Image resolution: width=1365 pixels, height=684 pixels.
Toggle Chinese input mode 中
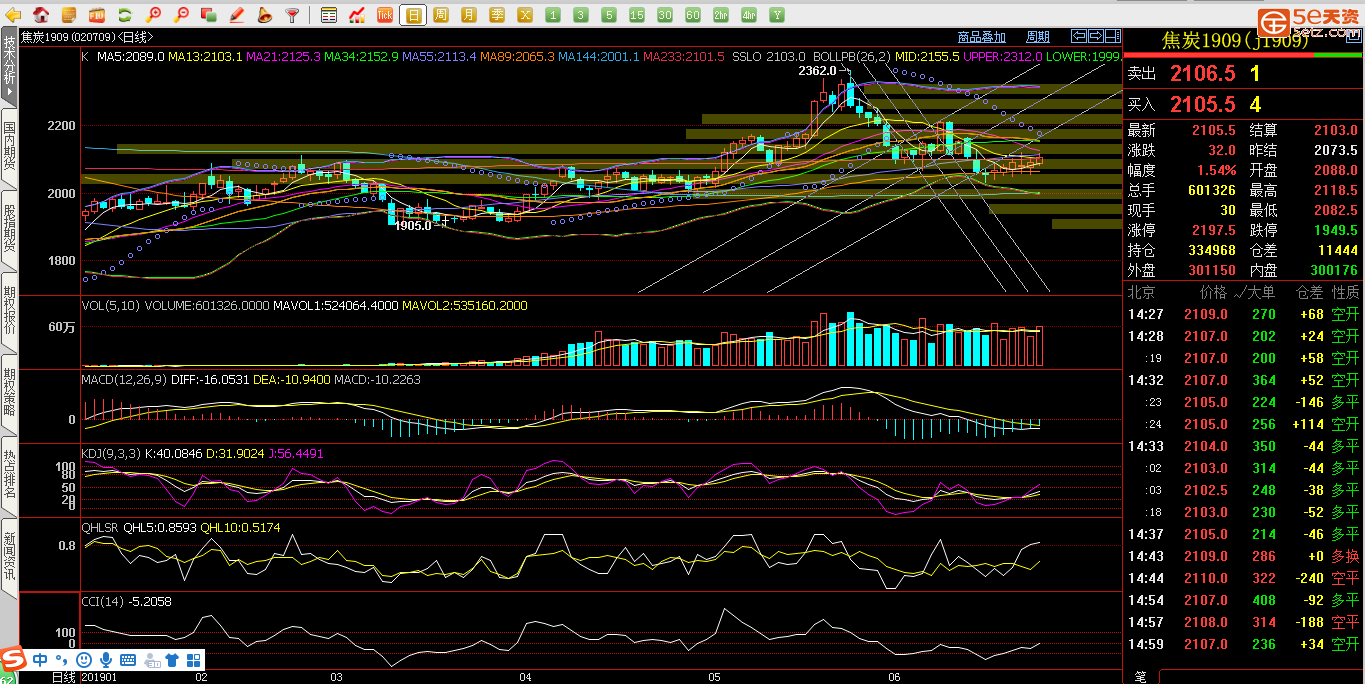40,660
